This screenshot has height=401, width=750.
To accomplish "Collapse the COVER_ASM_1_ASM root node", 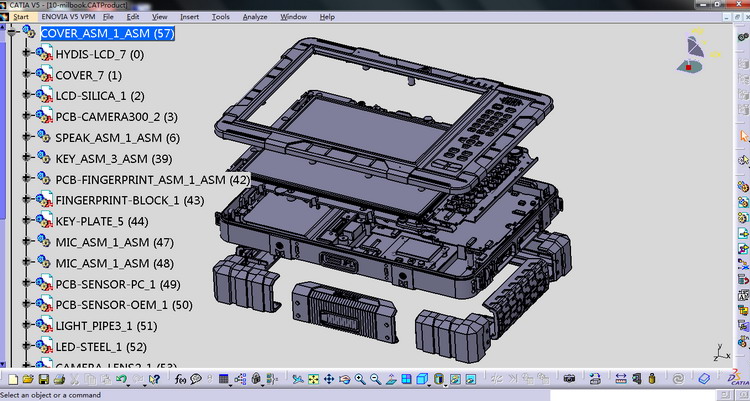I will point(11,32).
